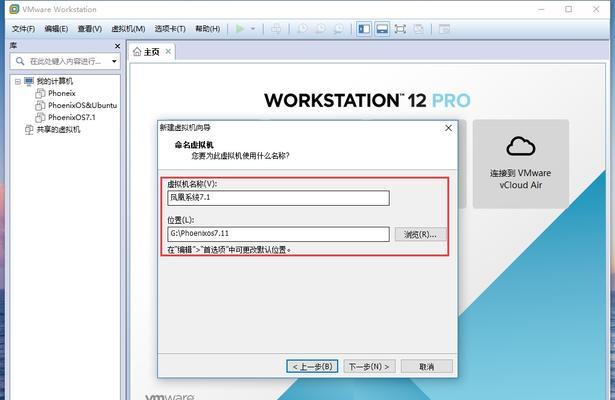Toggle the thumbnail bar view icon
This screenshot has width=615, height=400.
[382, 29]
